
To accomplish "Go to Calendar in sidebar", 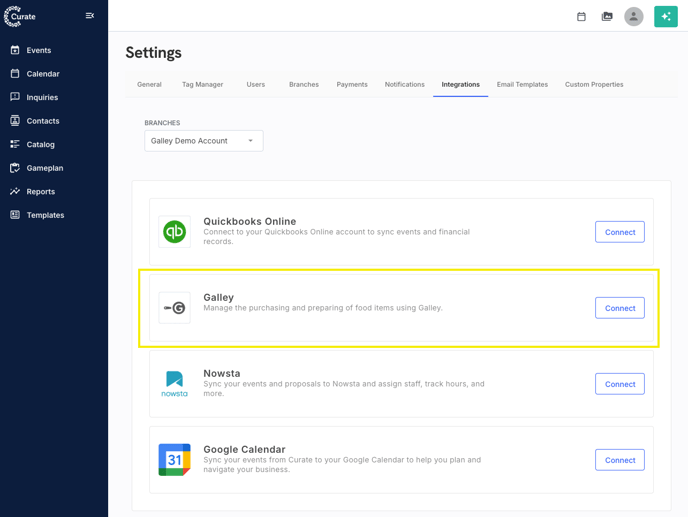I will point(43,74).
